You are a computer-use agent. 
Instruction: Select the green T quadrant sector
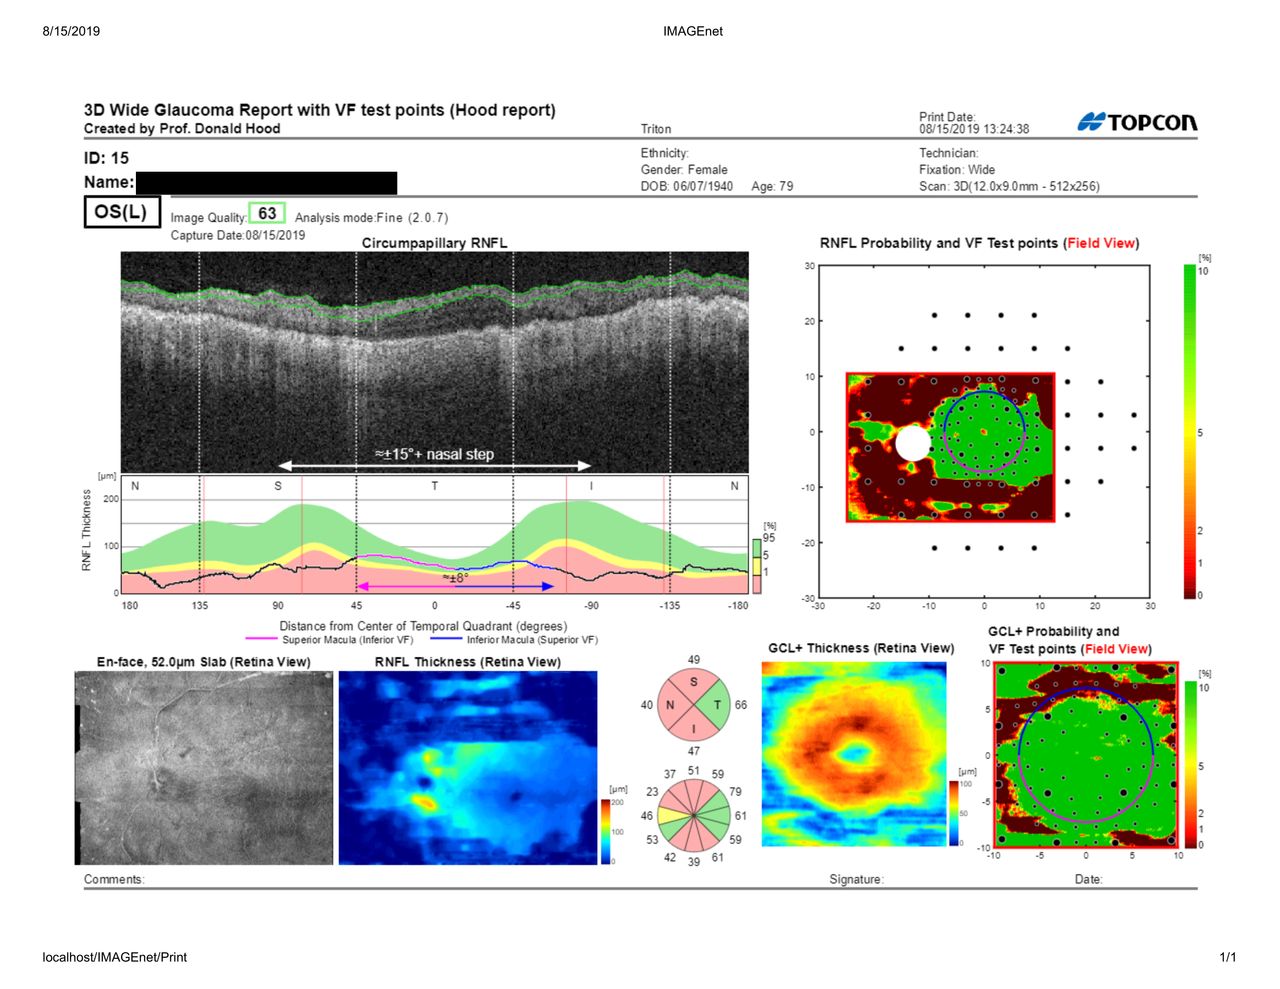pos(714,705)
